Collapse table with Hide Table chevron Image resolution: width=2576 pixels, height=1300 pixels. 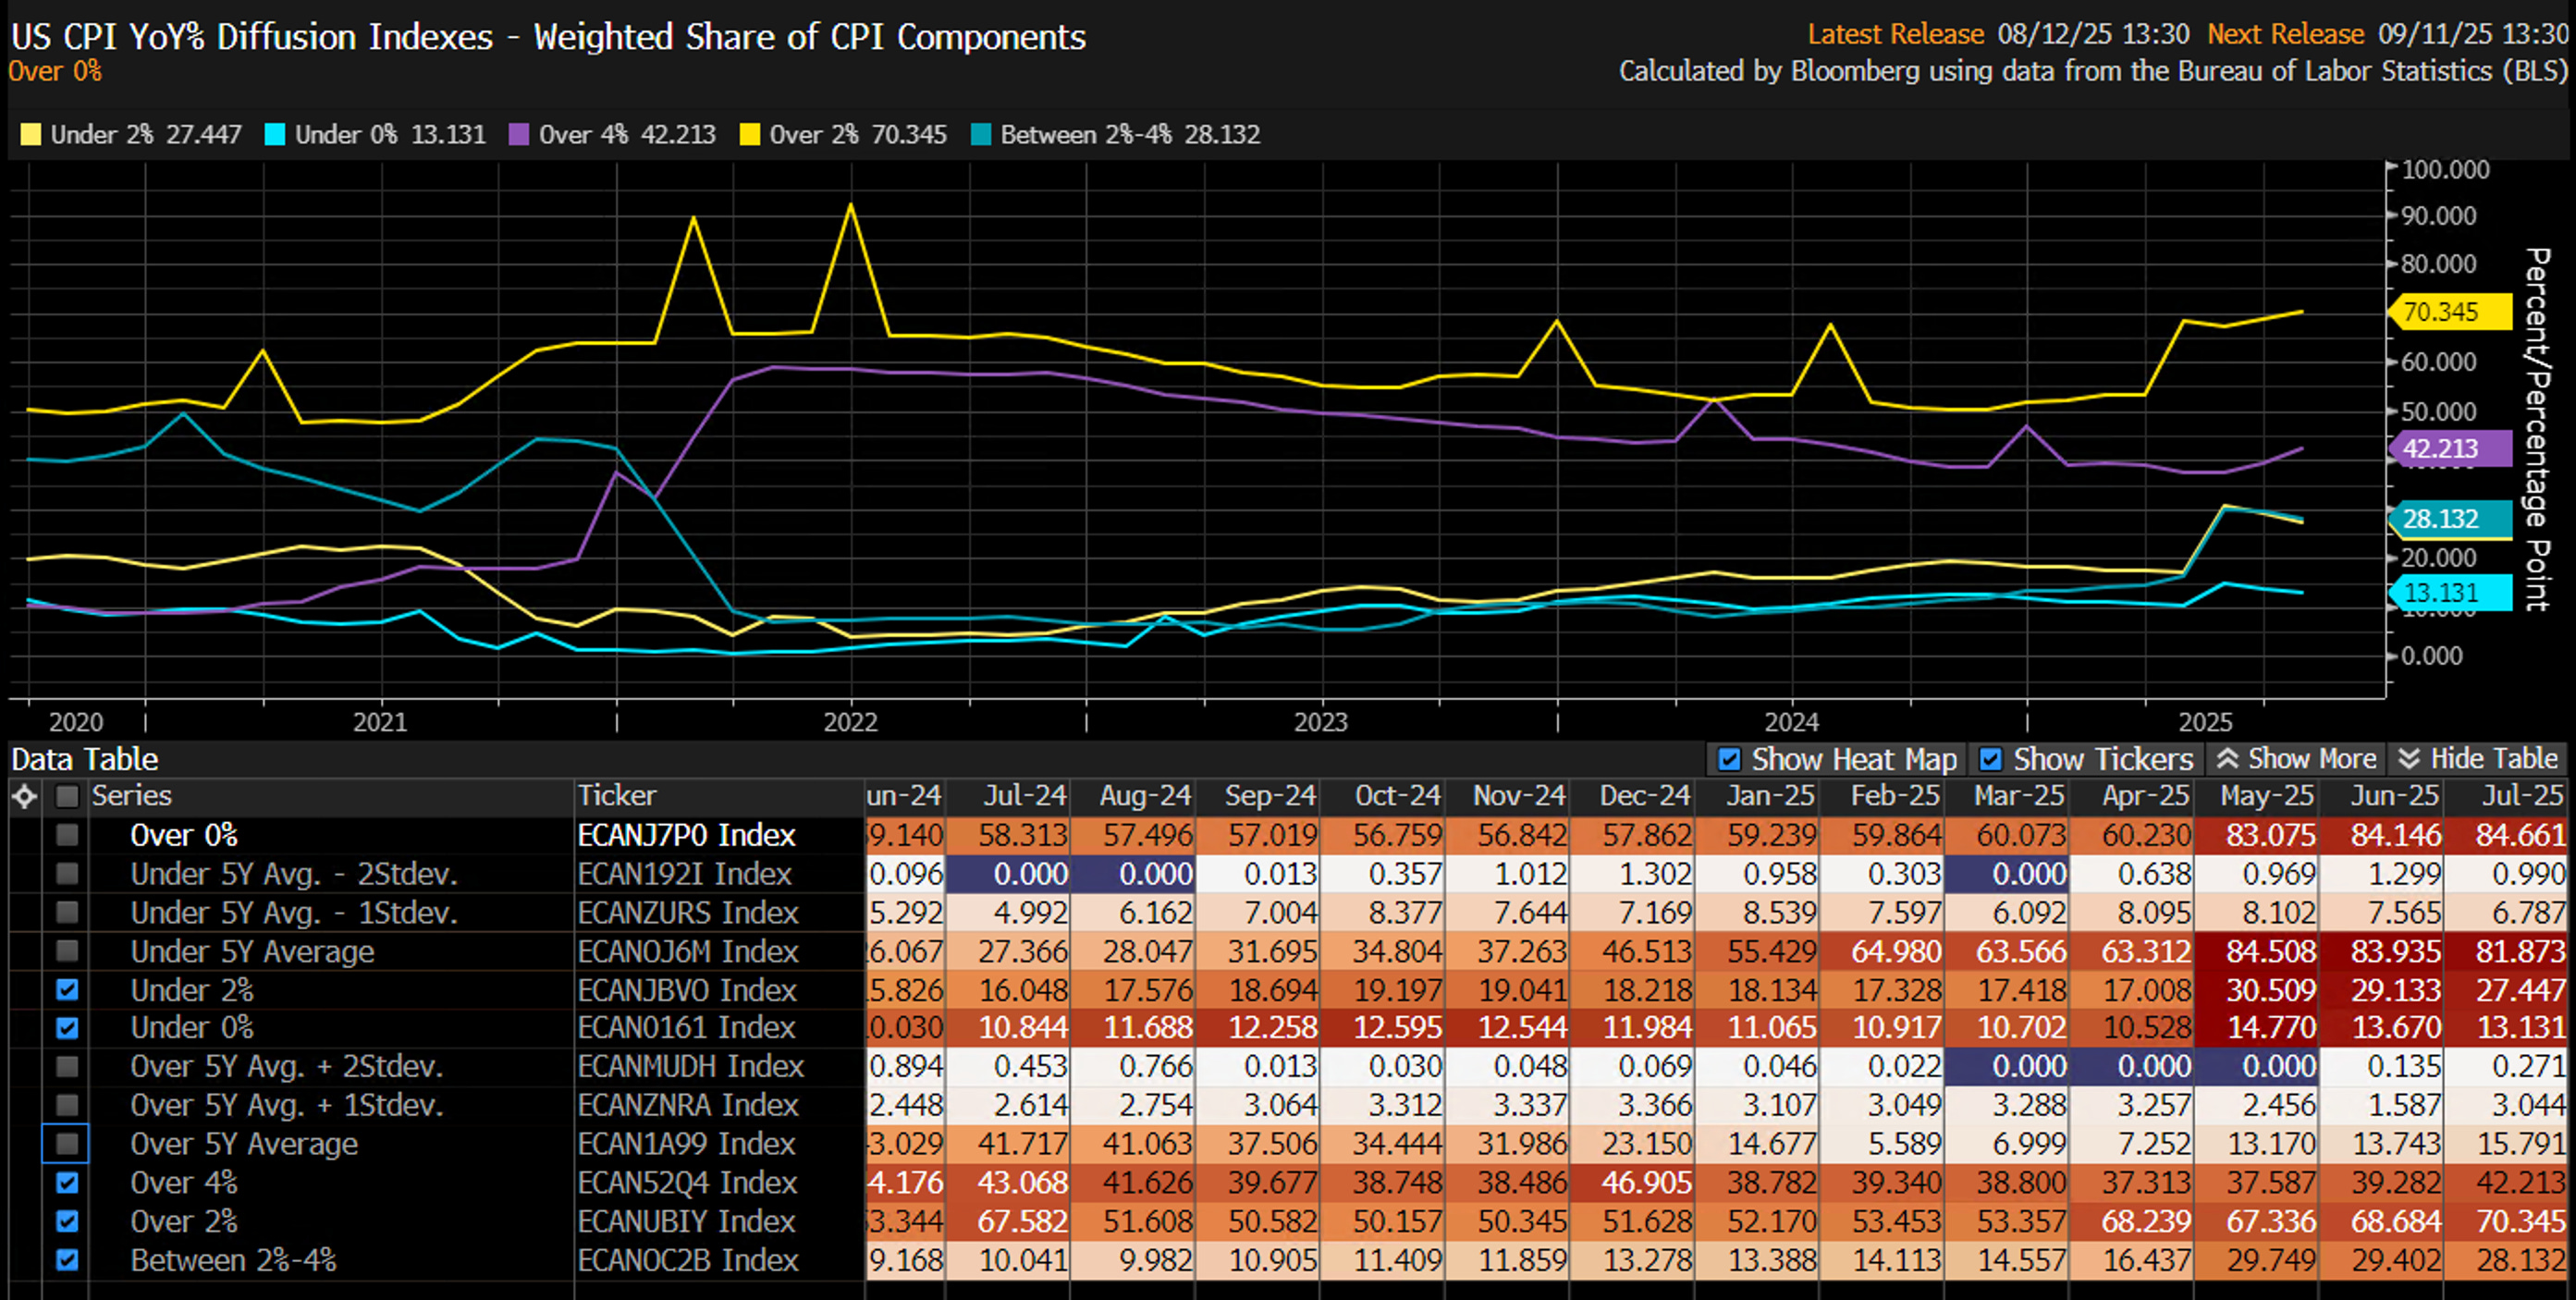(2409, 759)
